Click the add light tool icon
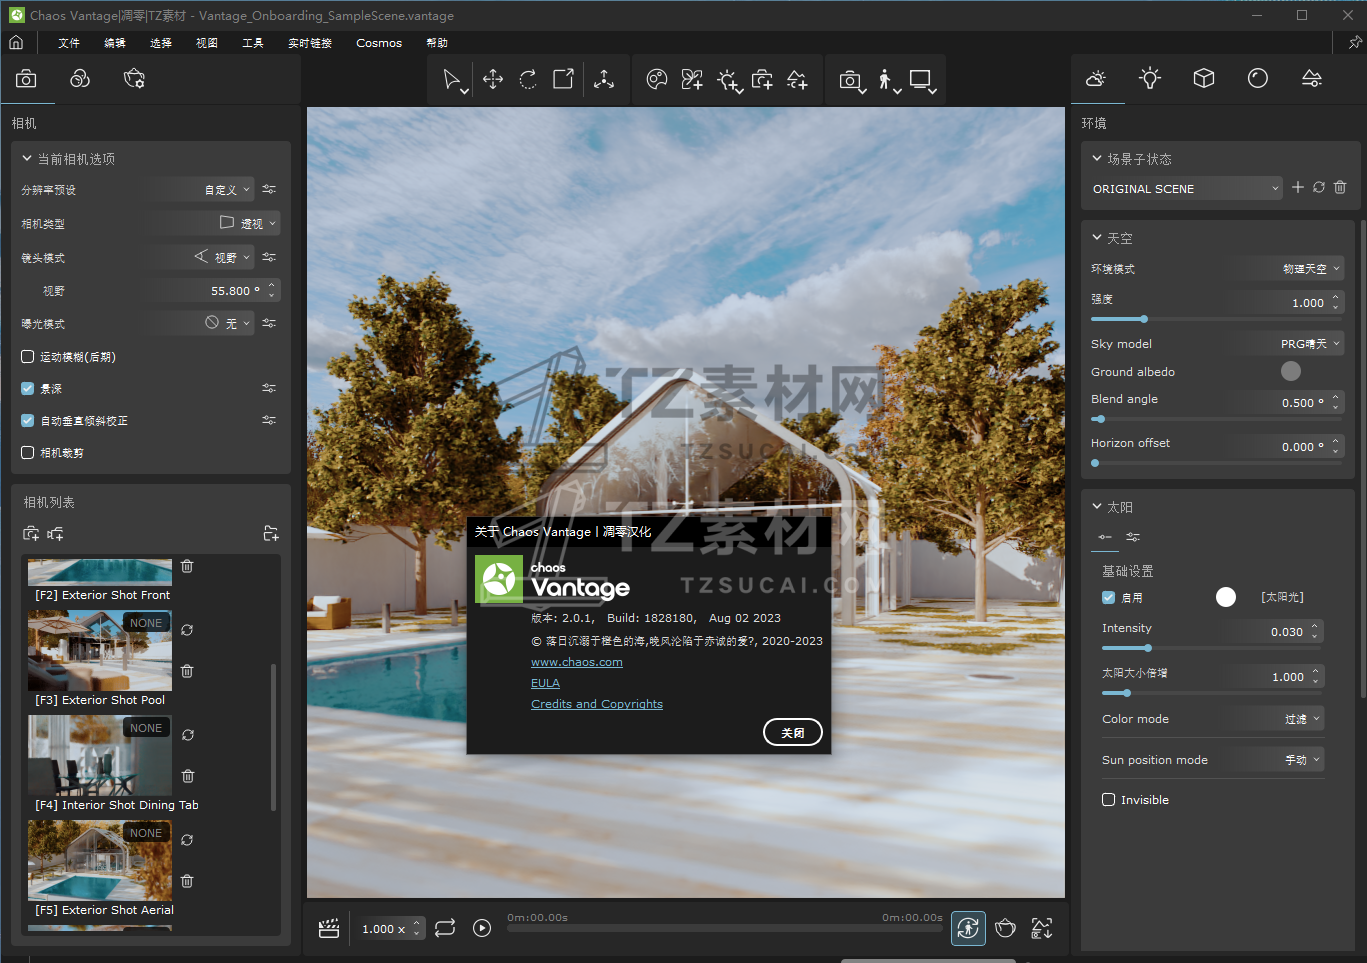Image resolution: width=1367 pixels, height=963 pixels. tap(729, 80)
